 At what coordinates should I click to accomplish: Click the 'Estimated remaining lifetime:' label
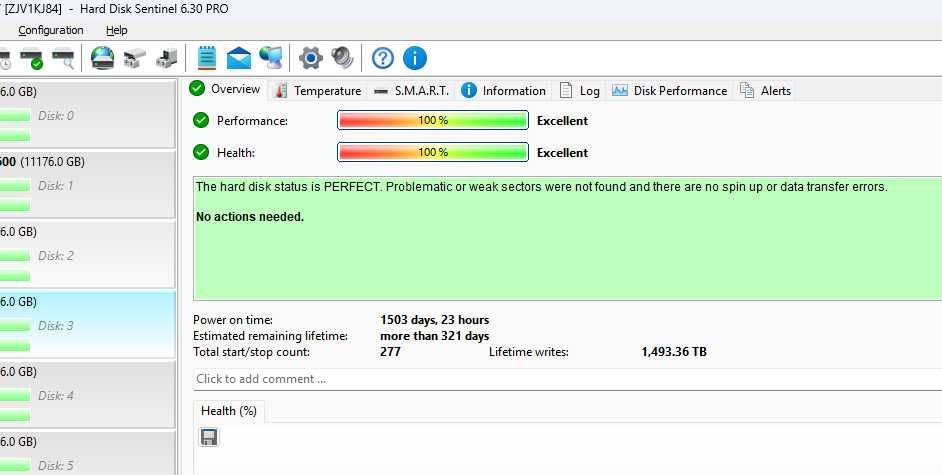pyautogui.click(x=270, y=336)
